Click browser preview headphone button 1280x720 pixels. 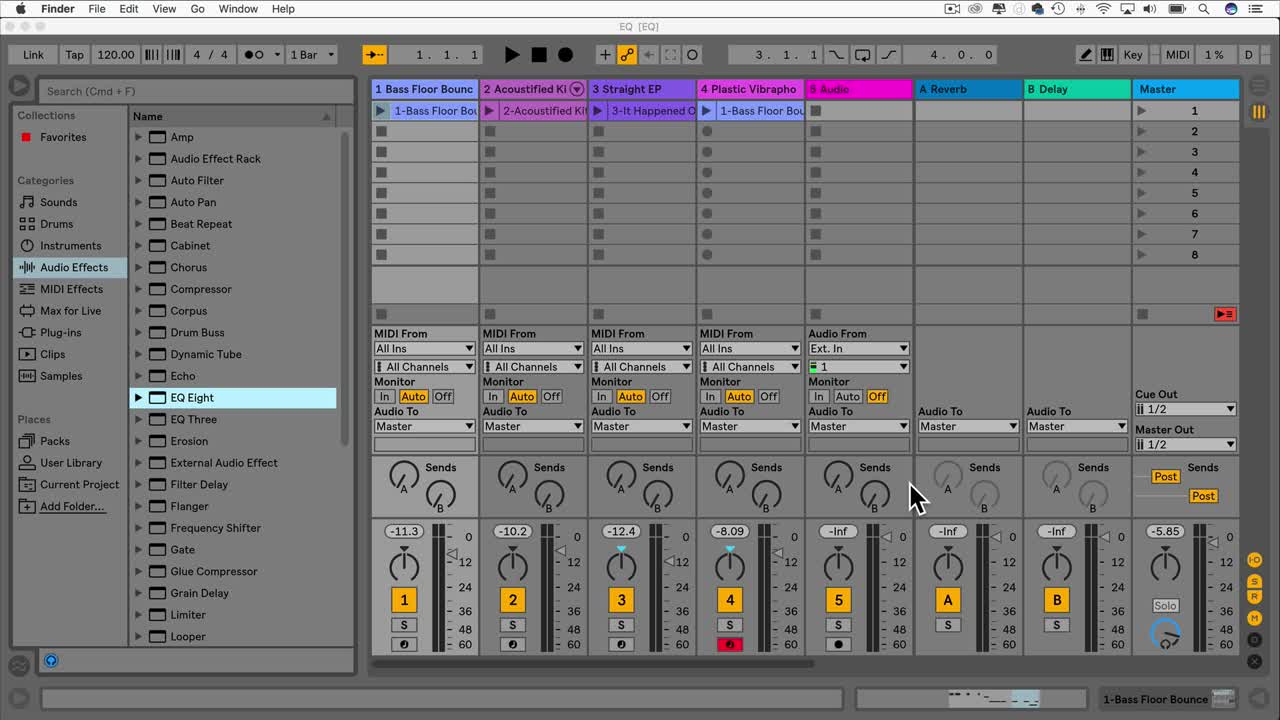pos(51,661)
